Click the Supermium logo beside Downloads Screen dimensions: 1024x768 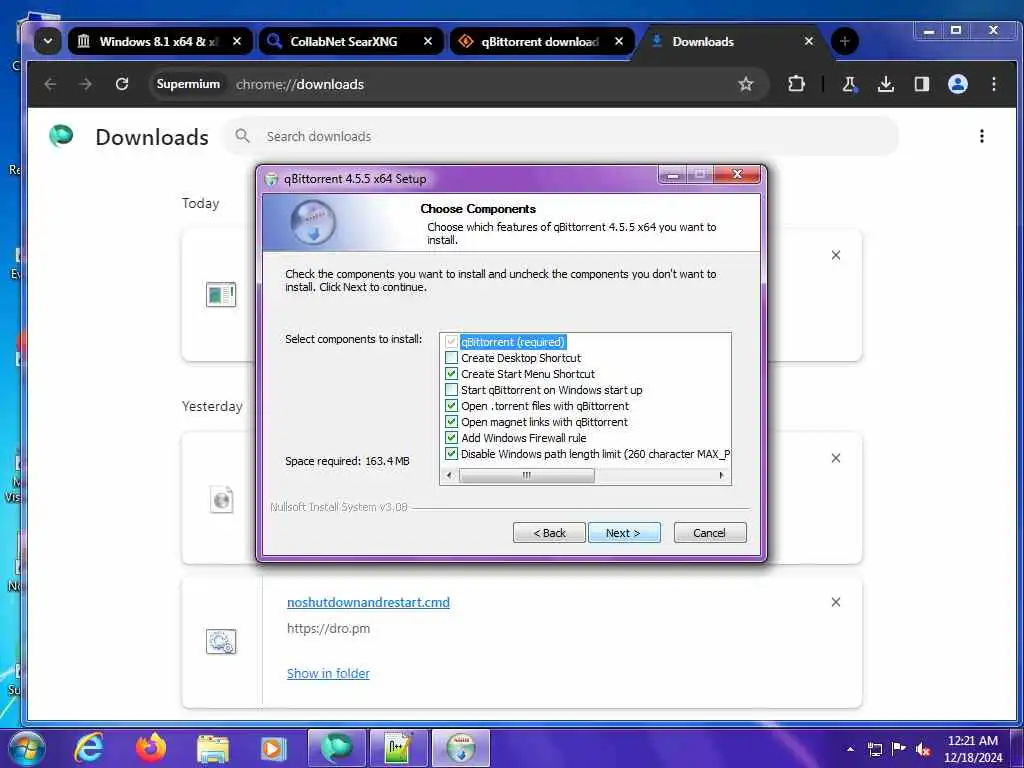(61, 136)
